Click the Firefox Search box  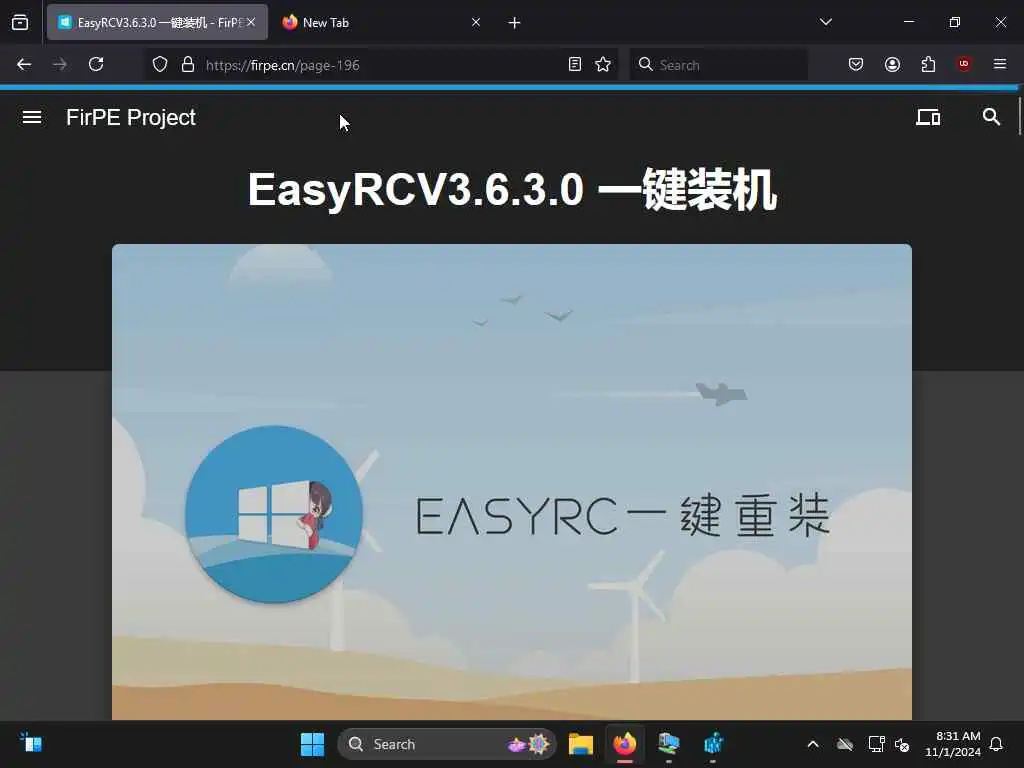tap(718, 65)
